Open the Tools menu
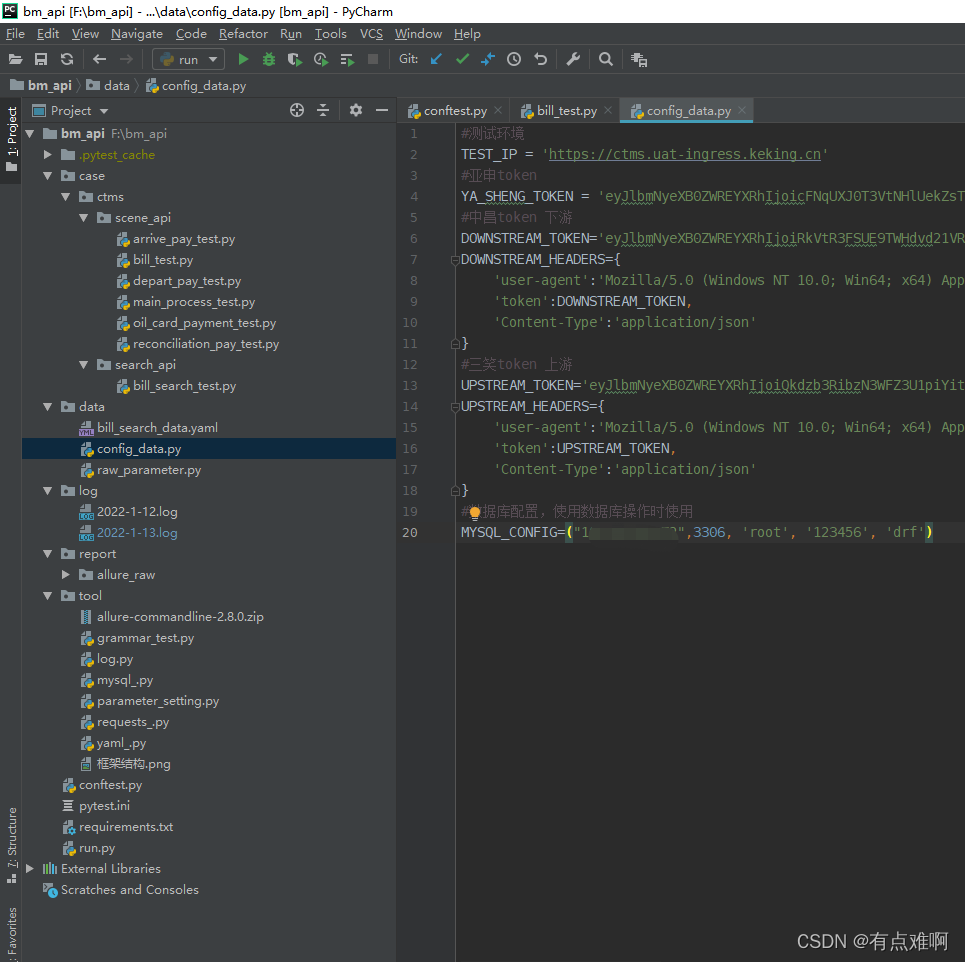Viewport: 965px width, 962px height. 330,34
